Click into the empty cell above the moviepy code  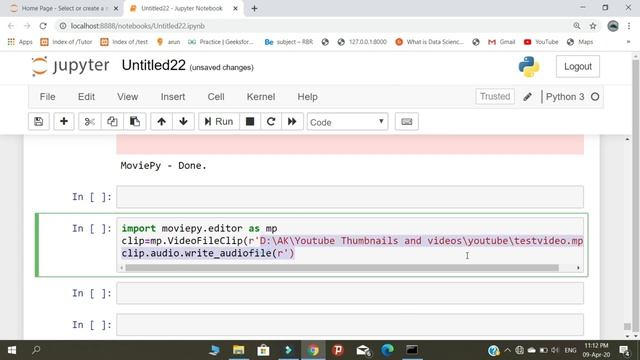point(350,197)
